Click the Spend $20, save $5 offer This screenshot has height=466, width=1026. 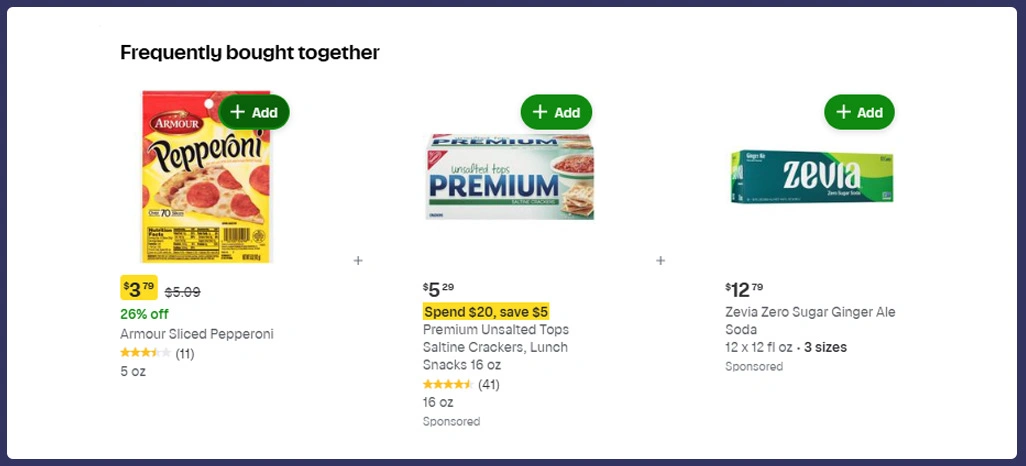click(486, 312)
